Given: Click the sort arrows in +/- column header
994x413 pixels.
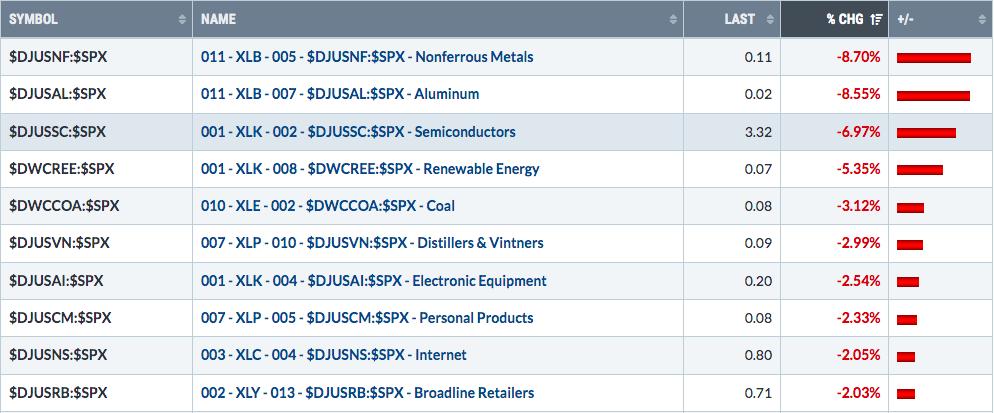Looking at the screenshot, I should pyautogui.click(x=983, y=20).
